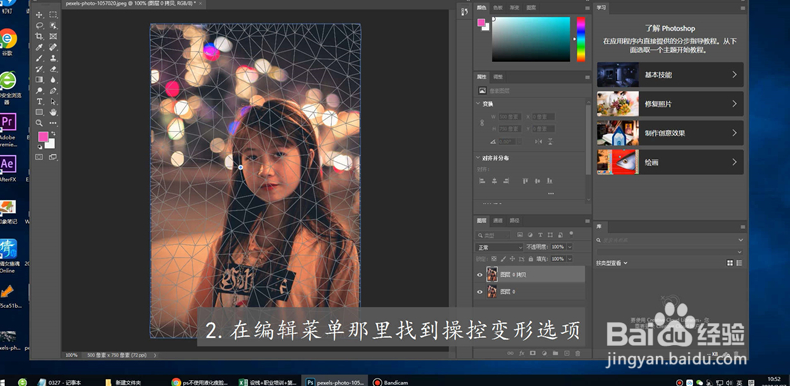This screenshot has height=386, width=790.
Task: Toggle Quick Mask mode in toolbar
Action: [x=39, y=157]
